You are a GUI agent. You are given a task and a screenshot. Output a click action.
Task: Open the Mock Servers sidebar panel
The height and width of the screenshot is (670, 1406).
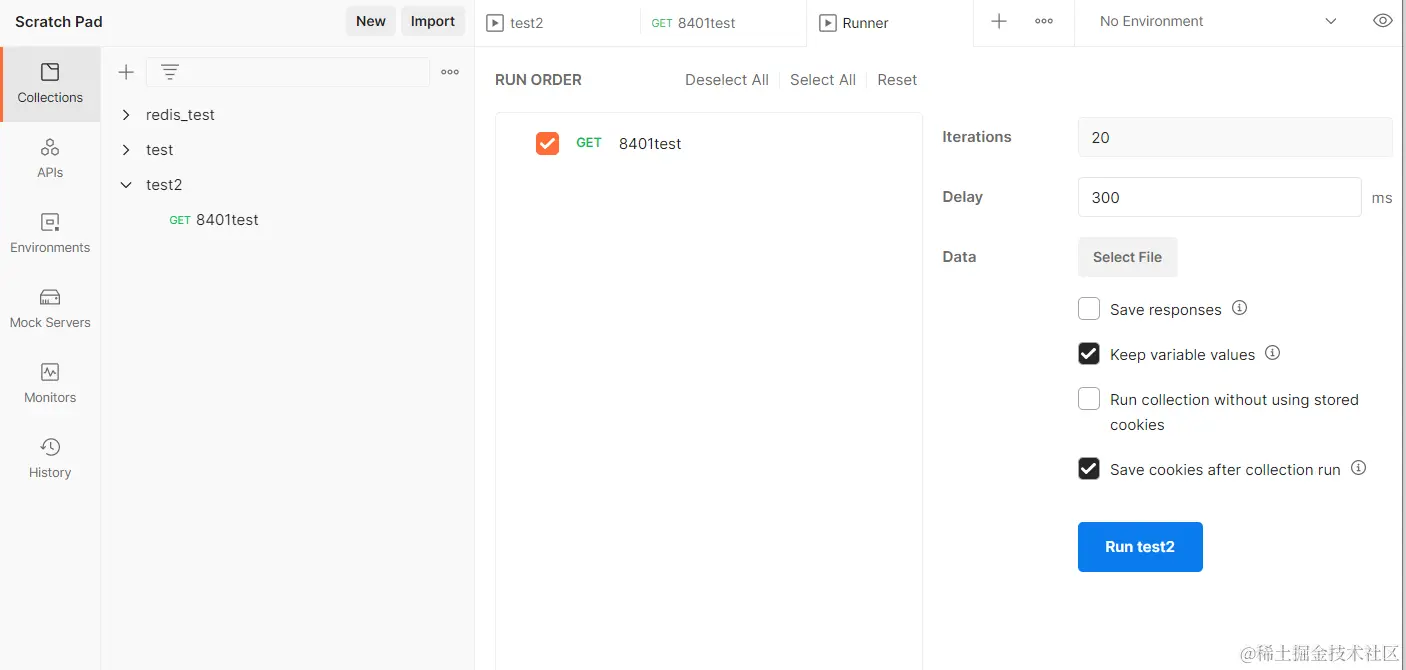(50, 309)
